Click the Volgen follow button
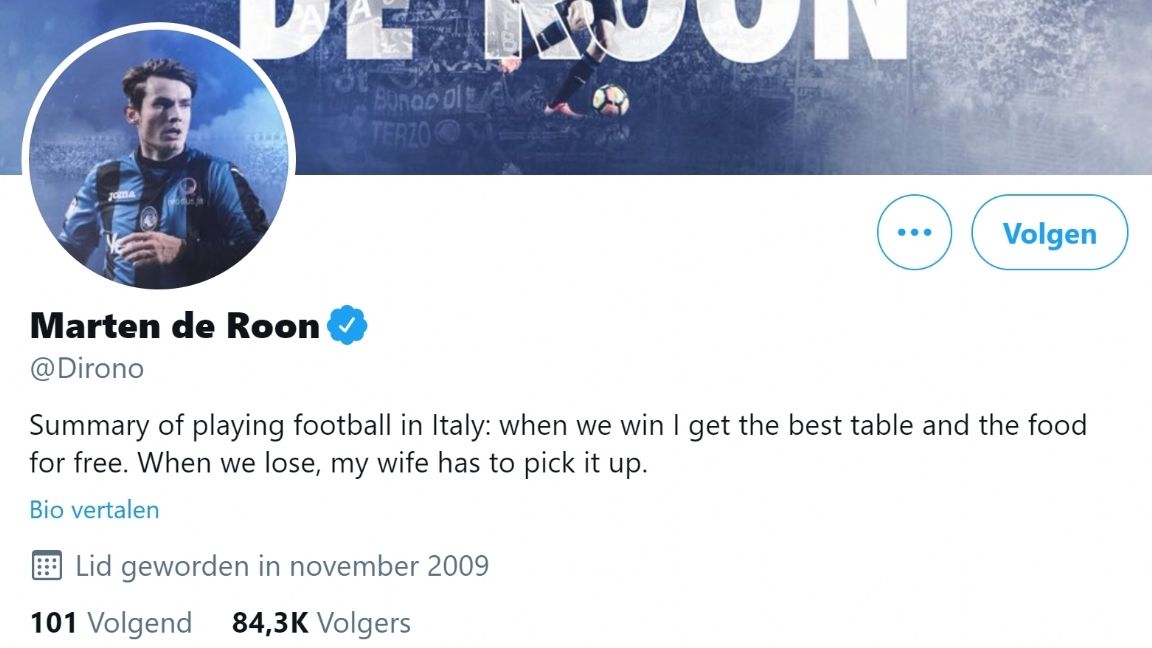The width and height of the screenshot is (1152, 648). pos(1049,233)
